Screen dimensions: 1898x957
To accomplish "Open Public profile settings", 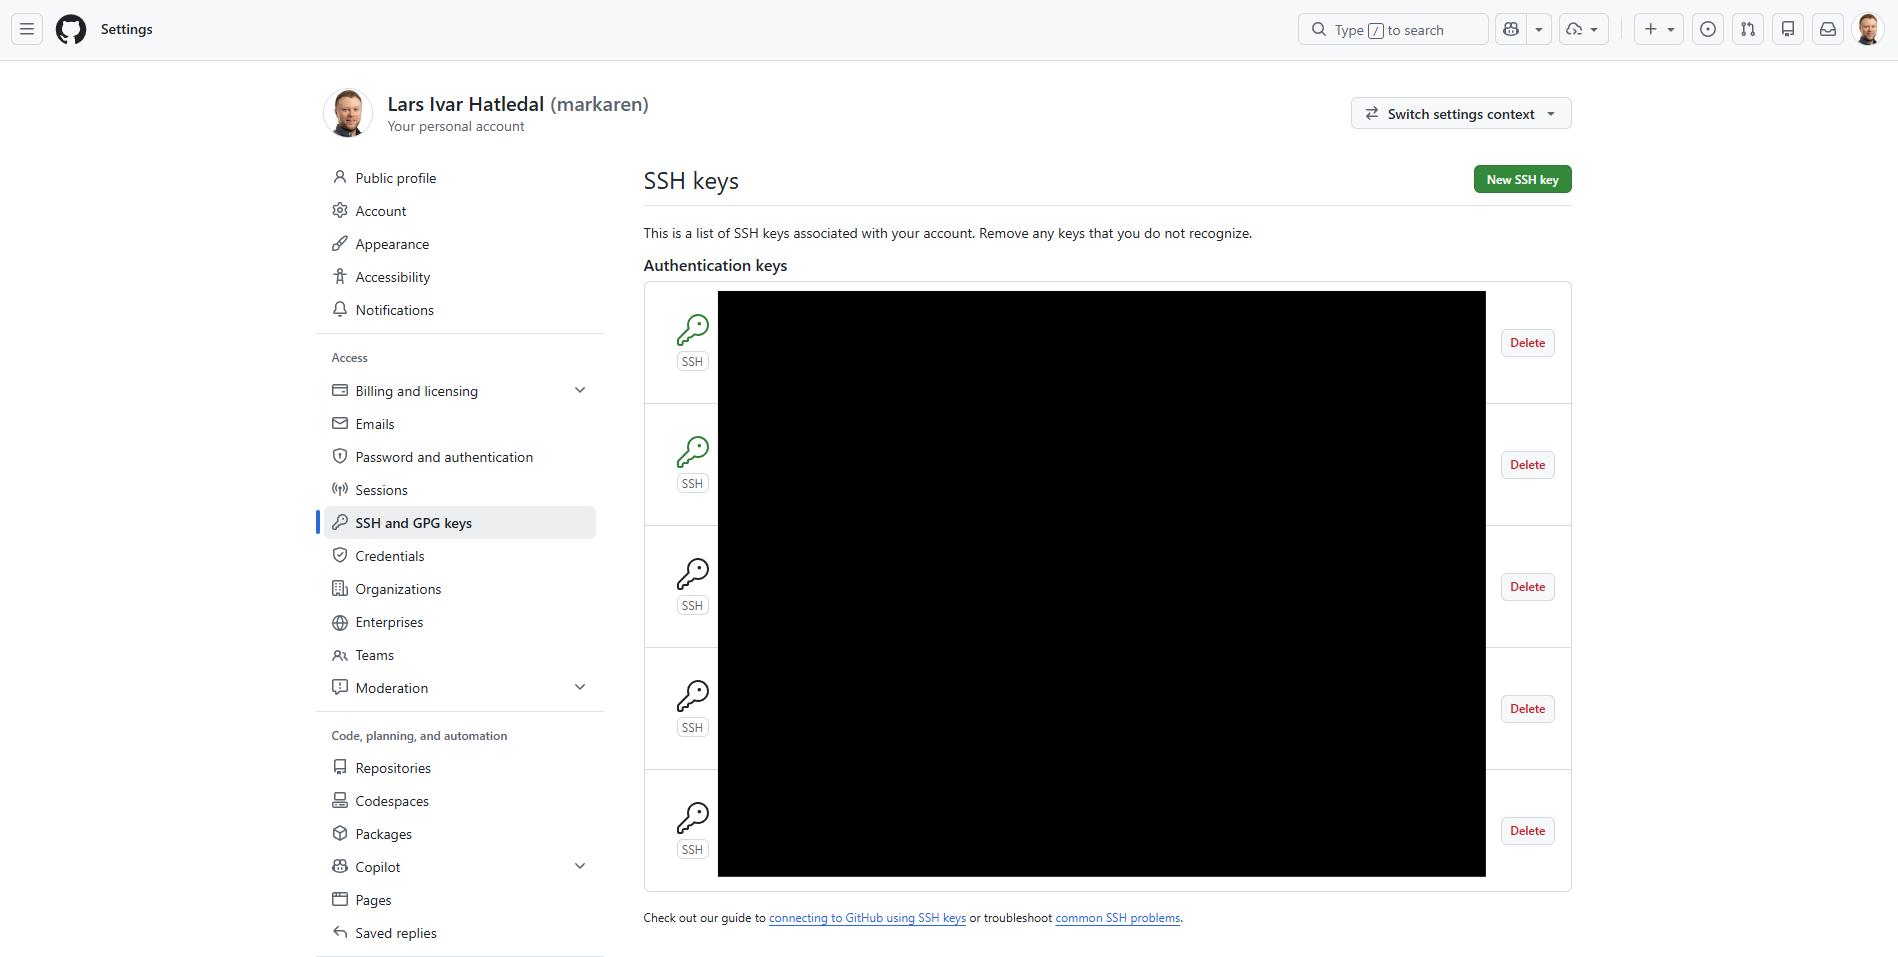I will click(460, 178).
